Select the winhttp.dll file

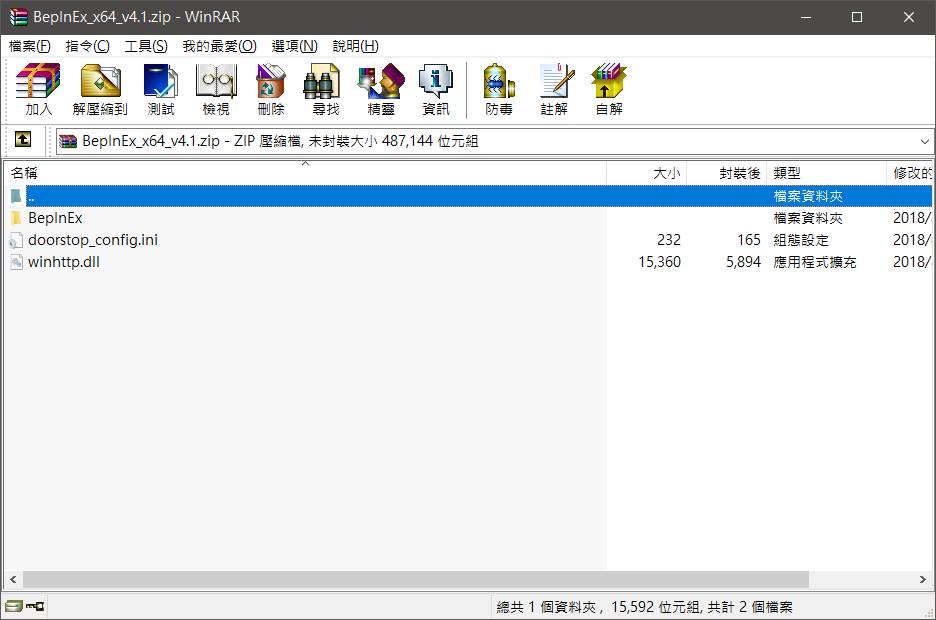tap(63, 262)
